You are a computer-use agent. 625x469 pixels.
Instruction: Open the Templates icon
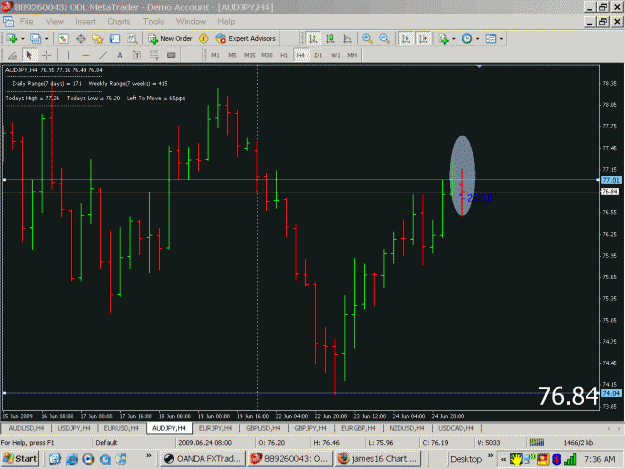(491, 39)
